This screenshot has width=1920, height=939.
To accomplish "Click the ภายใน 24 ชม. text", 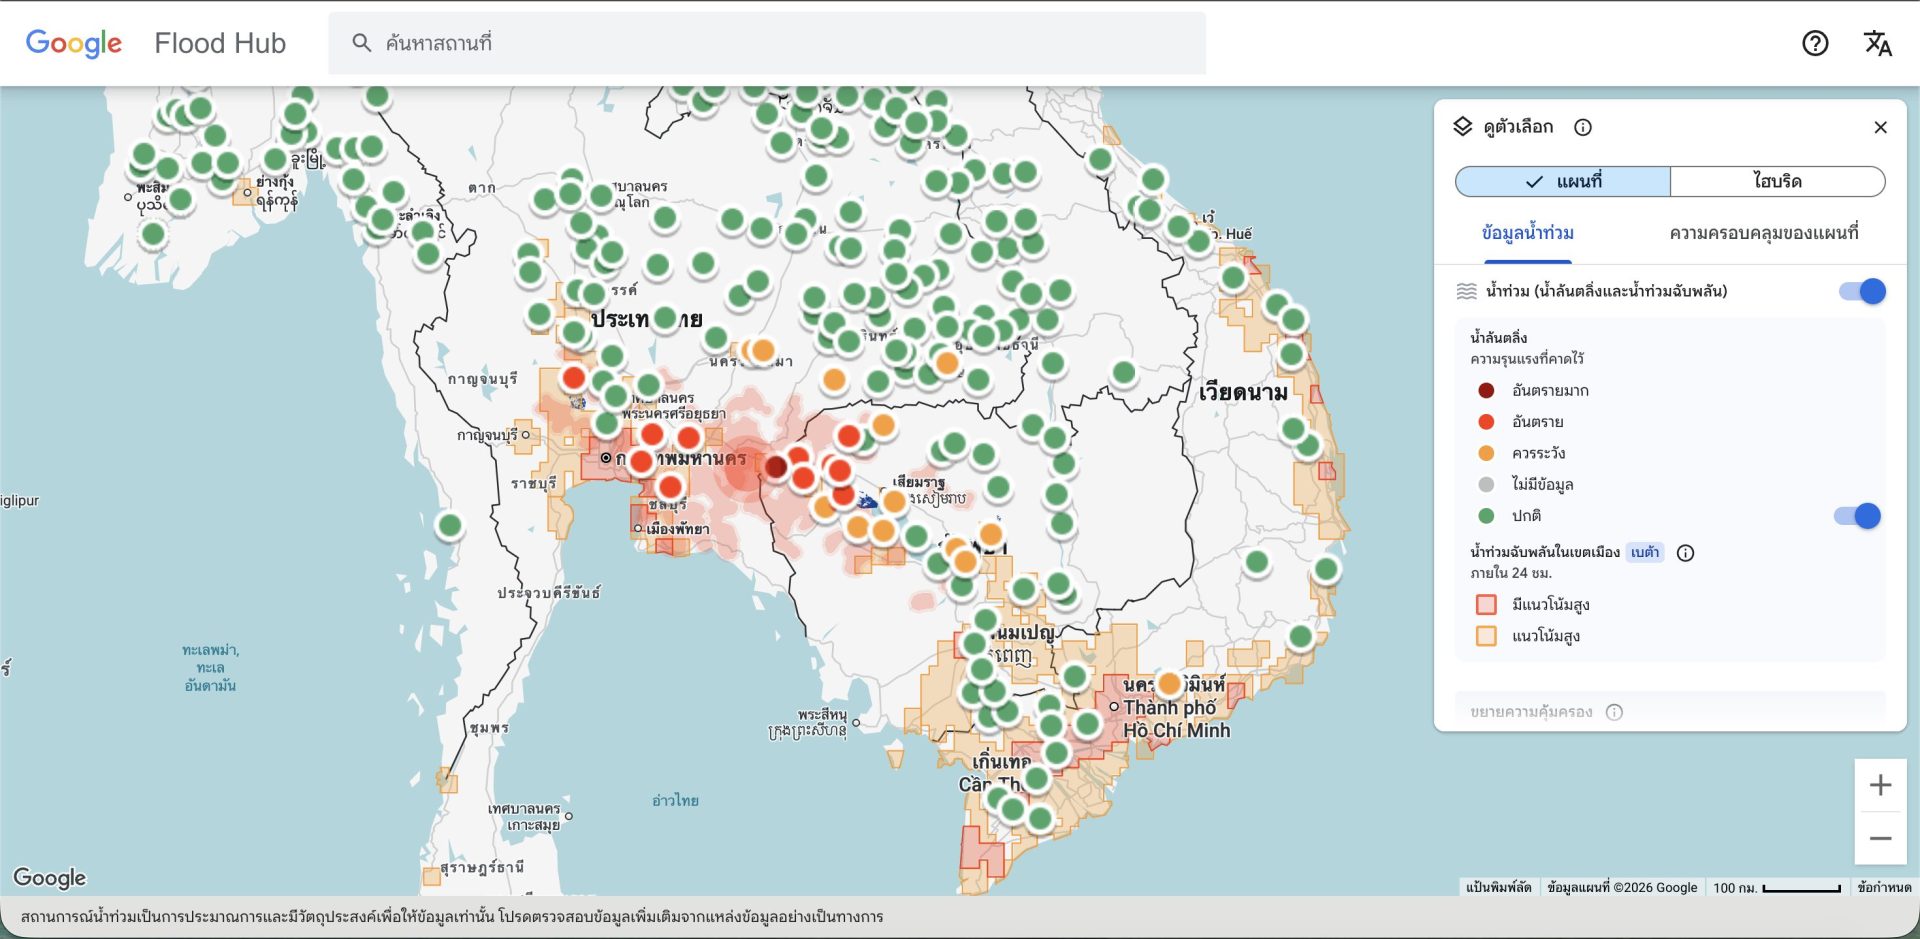I will (1510, 573).
